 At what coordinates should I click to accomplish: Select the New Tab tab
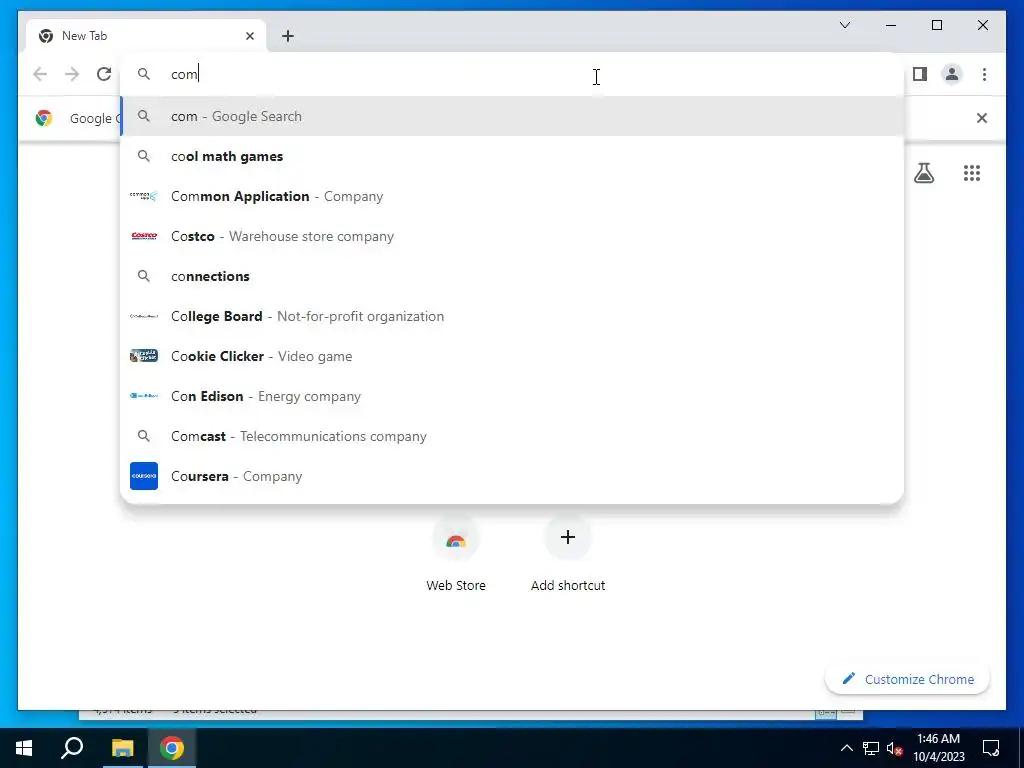point(146,36)
